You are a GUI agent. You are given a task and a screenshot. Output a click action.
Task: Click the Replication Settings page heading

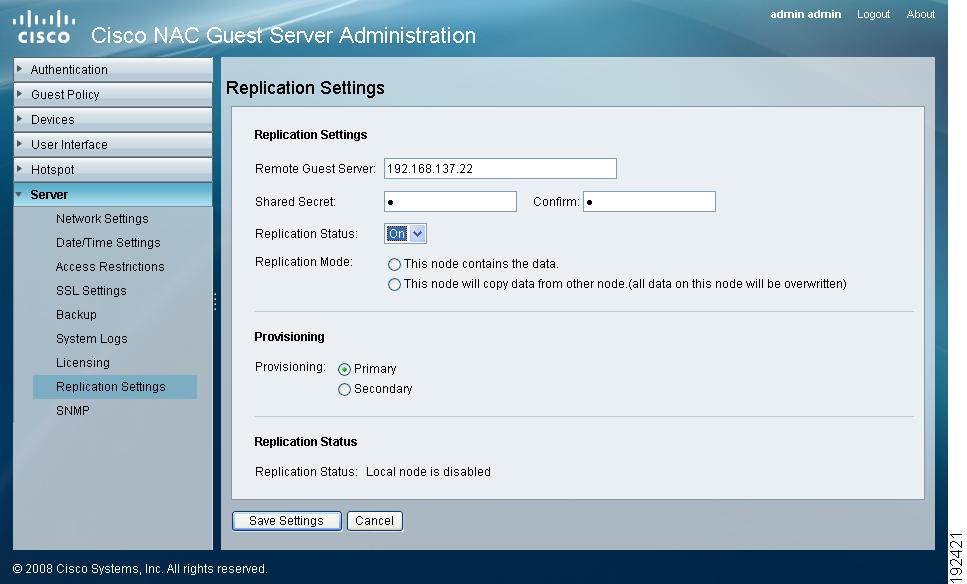click(305, 88)
